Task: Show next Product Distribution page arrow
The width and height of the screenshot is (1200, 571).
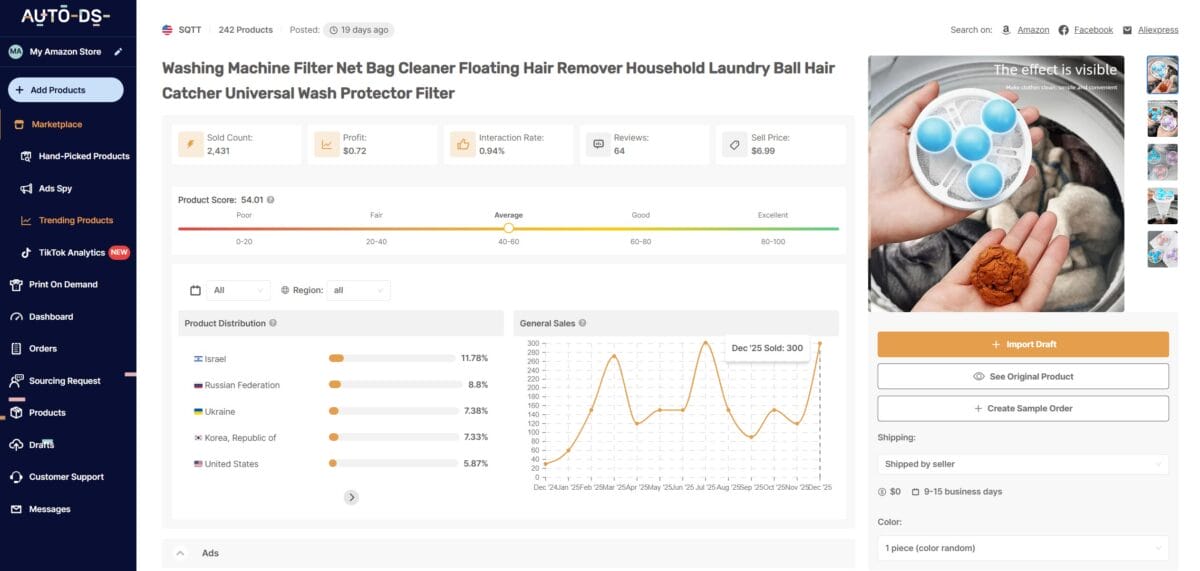Action: [351, 497]
